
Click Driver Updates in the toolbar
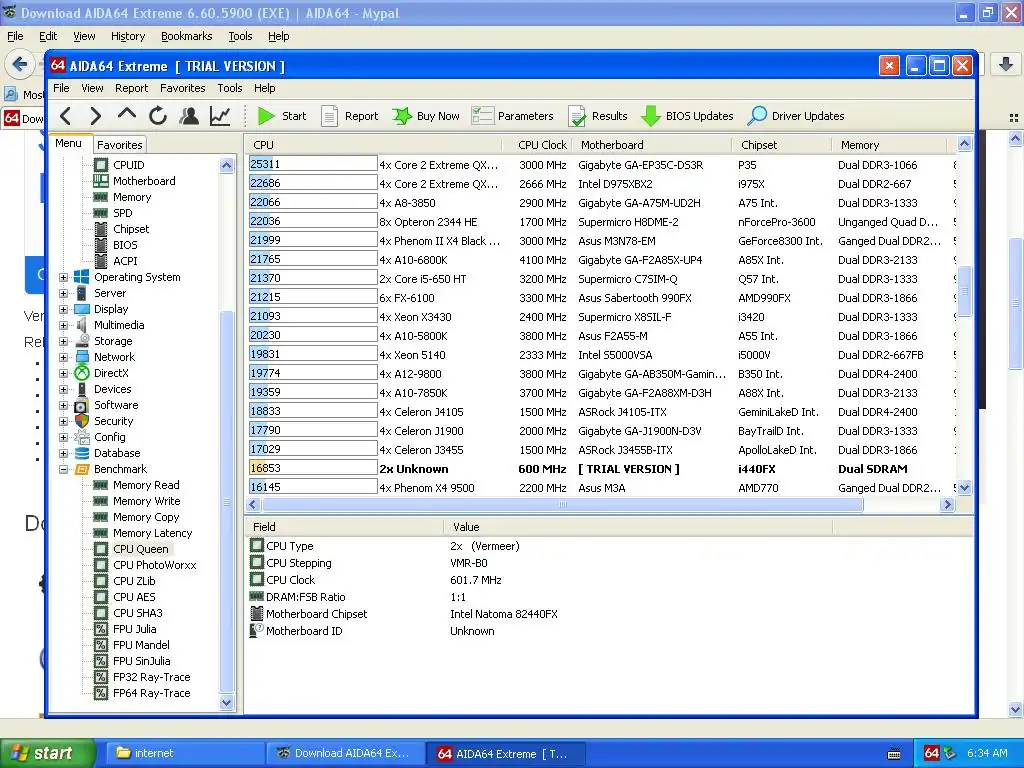tap(796, 116)
